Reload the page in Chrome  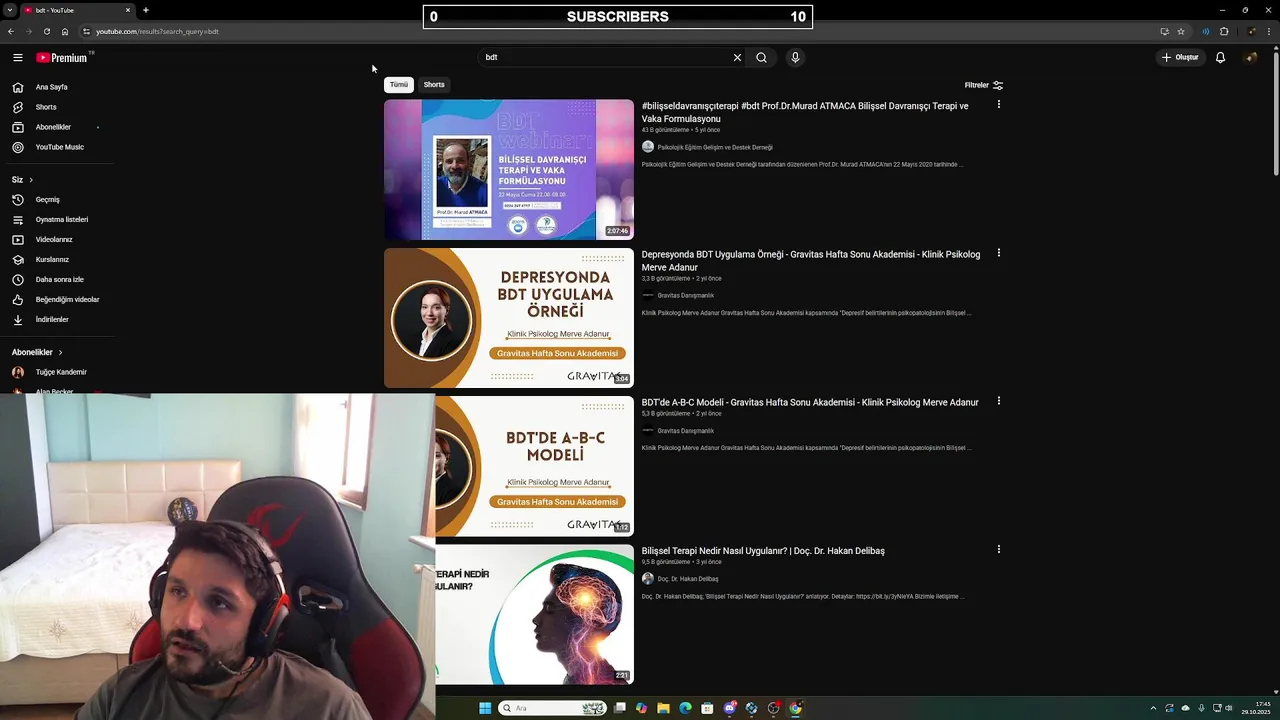click(x=46, y=31)
